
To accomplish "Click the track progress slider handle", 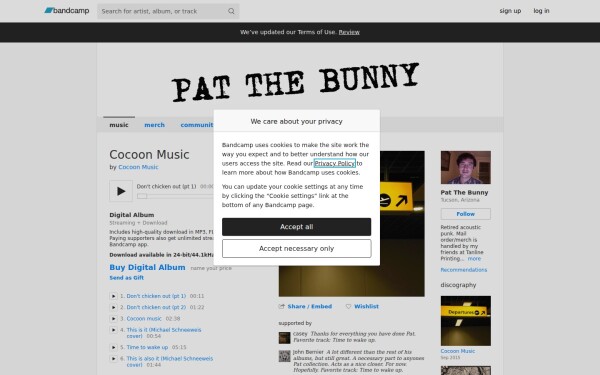I will [142, 196].
